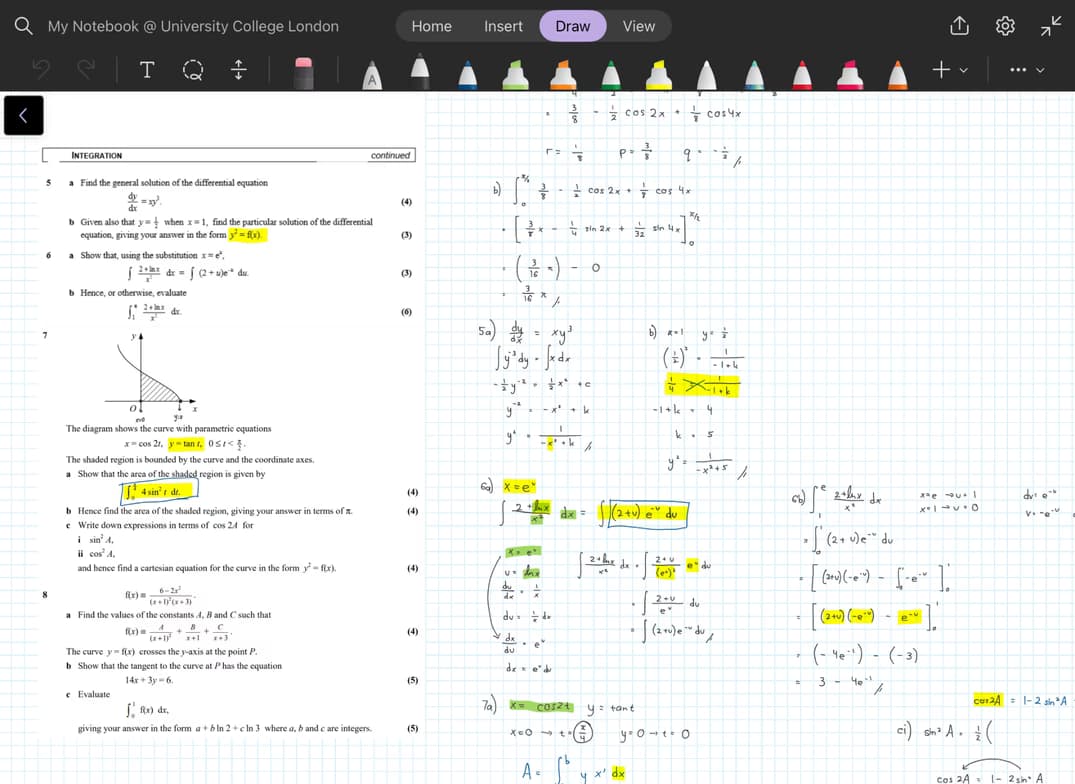Open the View tab
Viewport: 1075px width, 784px height.
point(638,26)
